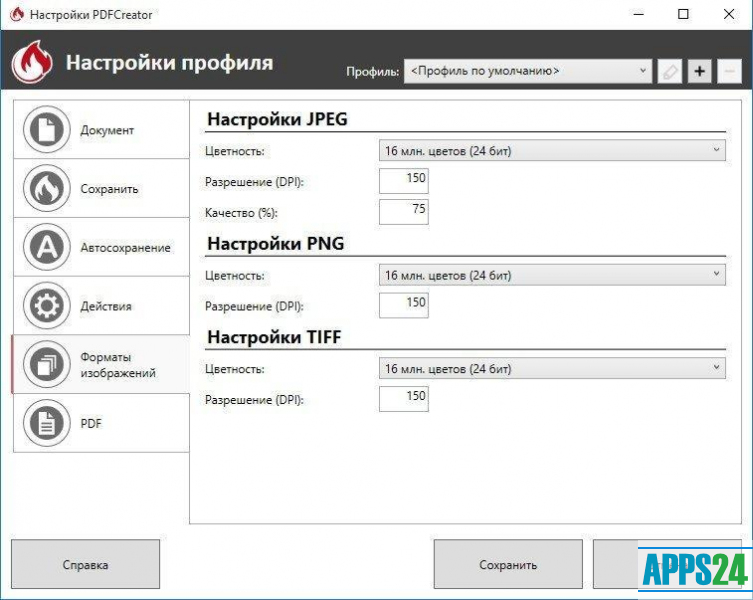
Task: Open the Сохранить flame icon in sidebar
Action: click(x=47, y=188)
